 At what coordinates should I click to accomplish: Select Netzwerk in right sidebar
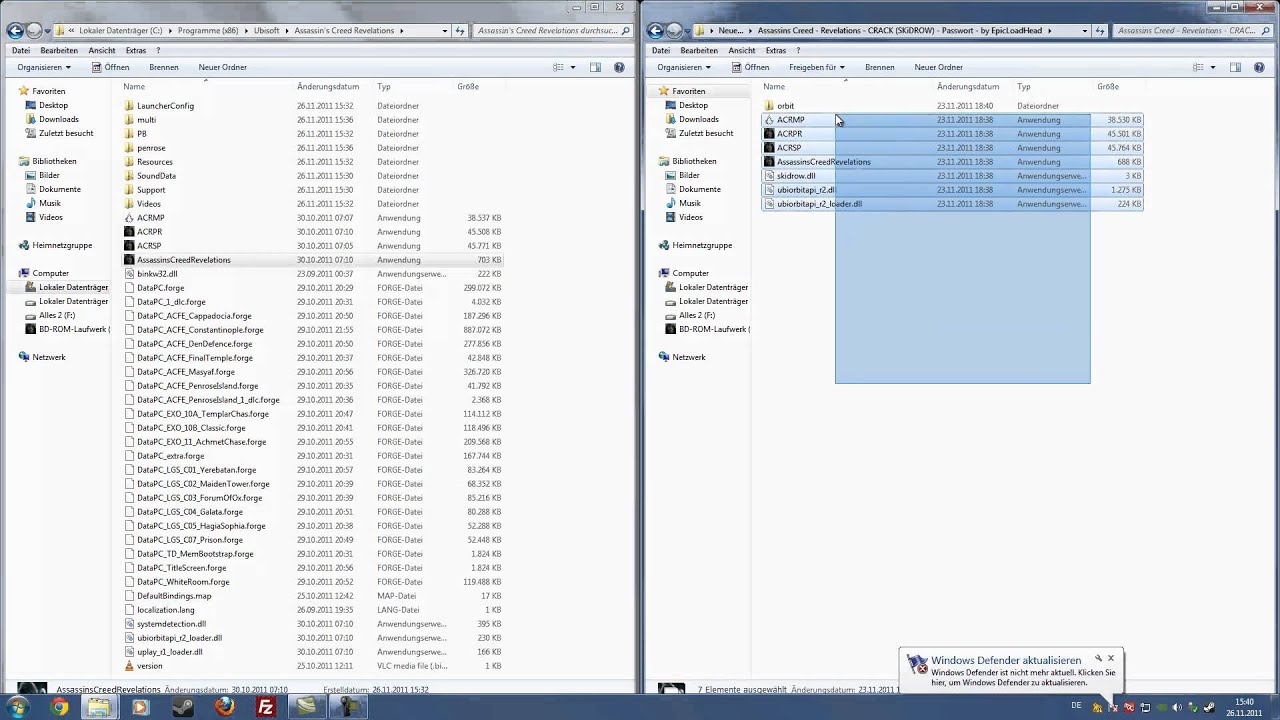click(689, 358)
